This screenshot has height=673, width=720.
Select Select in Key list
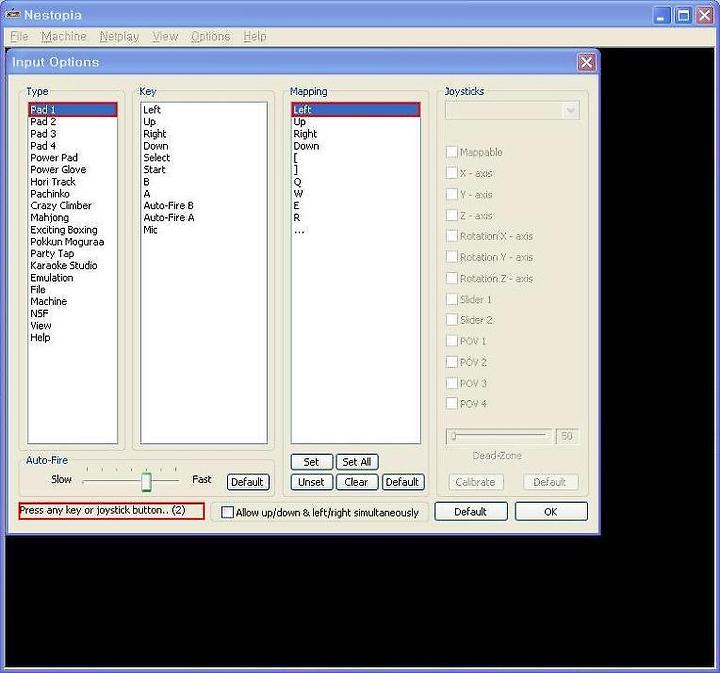pyautogui.click(x=203, y=157)
